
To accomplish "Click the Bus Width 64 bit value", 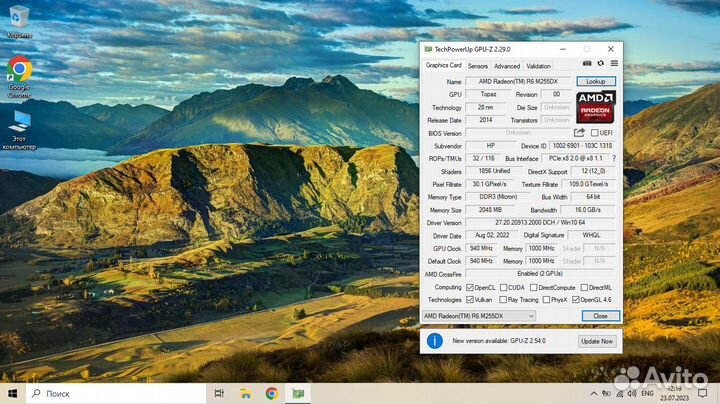I will pyautogui.click(x=593, y=196).
